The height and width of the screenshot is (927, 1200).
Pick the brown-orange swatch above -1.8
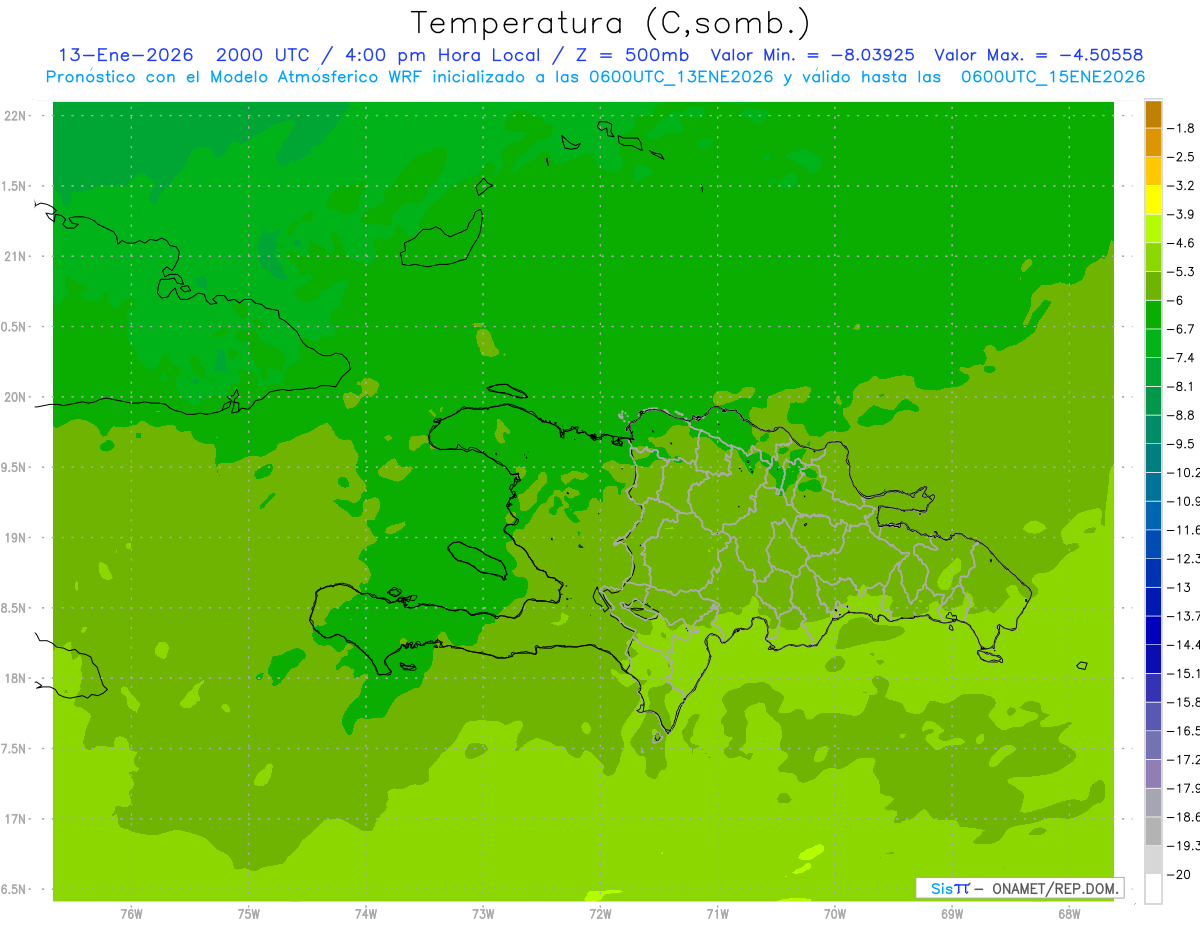pyautogui.click(x=1153, y=114)
